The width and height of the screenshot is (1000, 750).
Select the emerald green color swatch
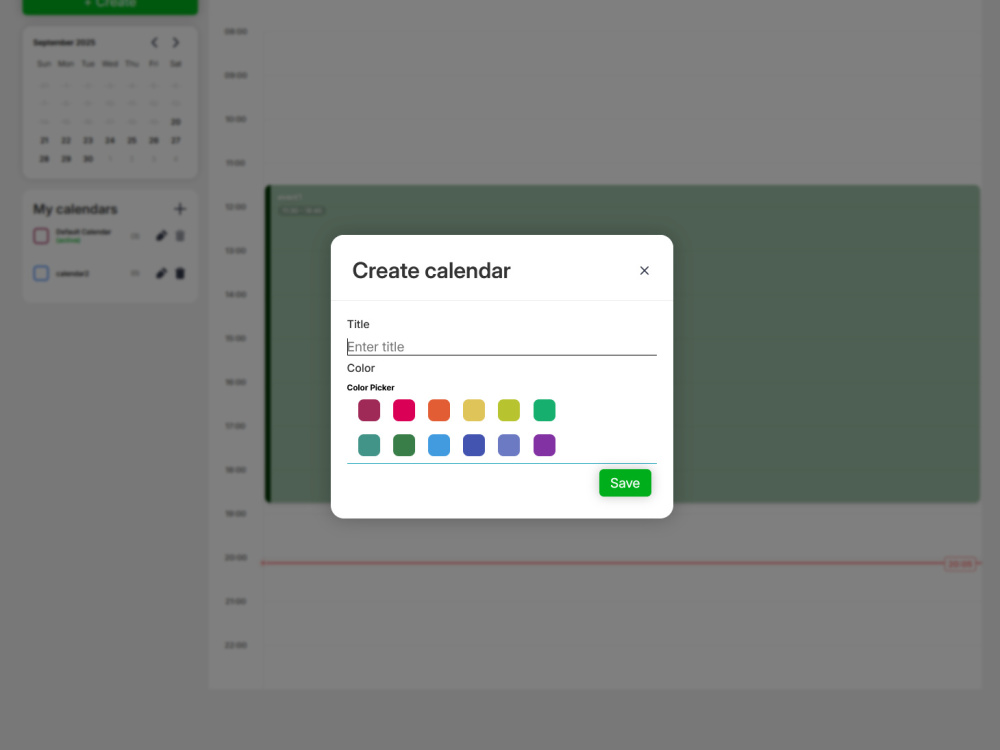click(544, 410)
